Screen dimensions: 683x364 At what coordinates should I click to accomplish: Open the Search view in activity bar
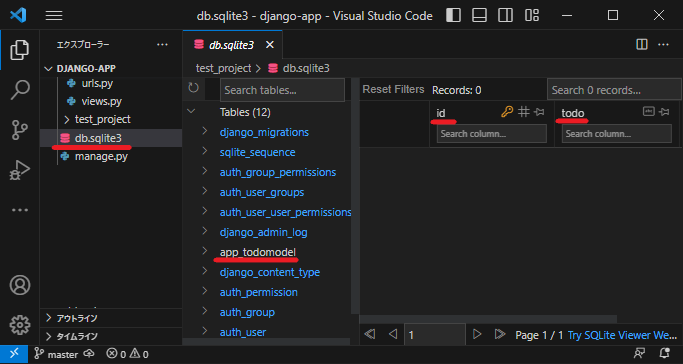[x=20, y=90]
